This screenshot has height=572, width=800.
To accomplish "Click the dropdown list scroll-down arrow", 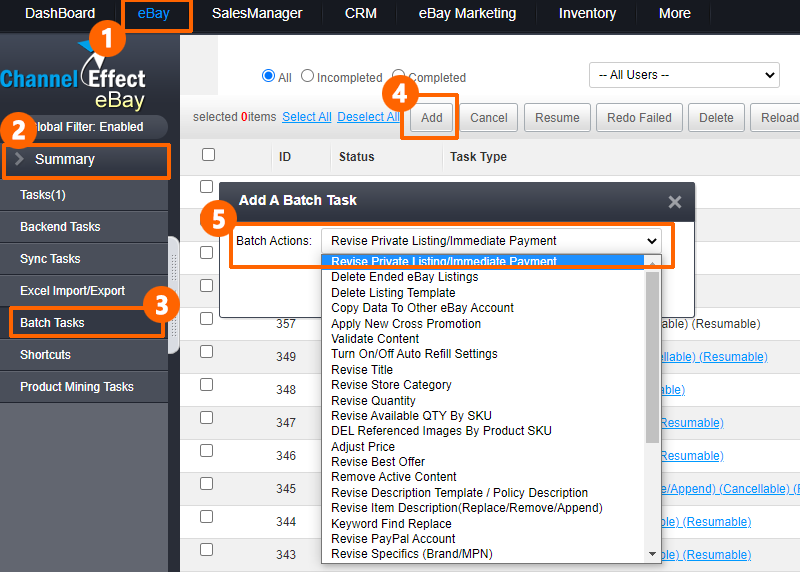I will [x=652, y=554].
